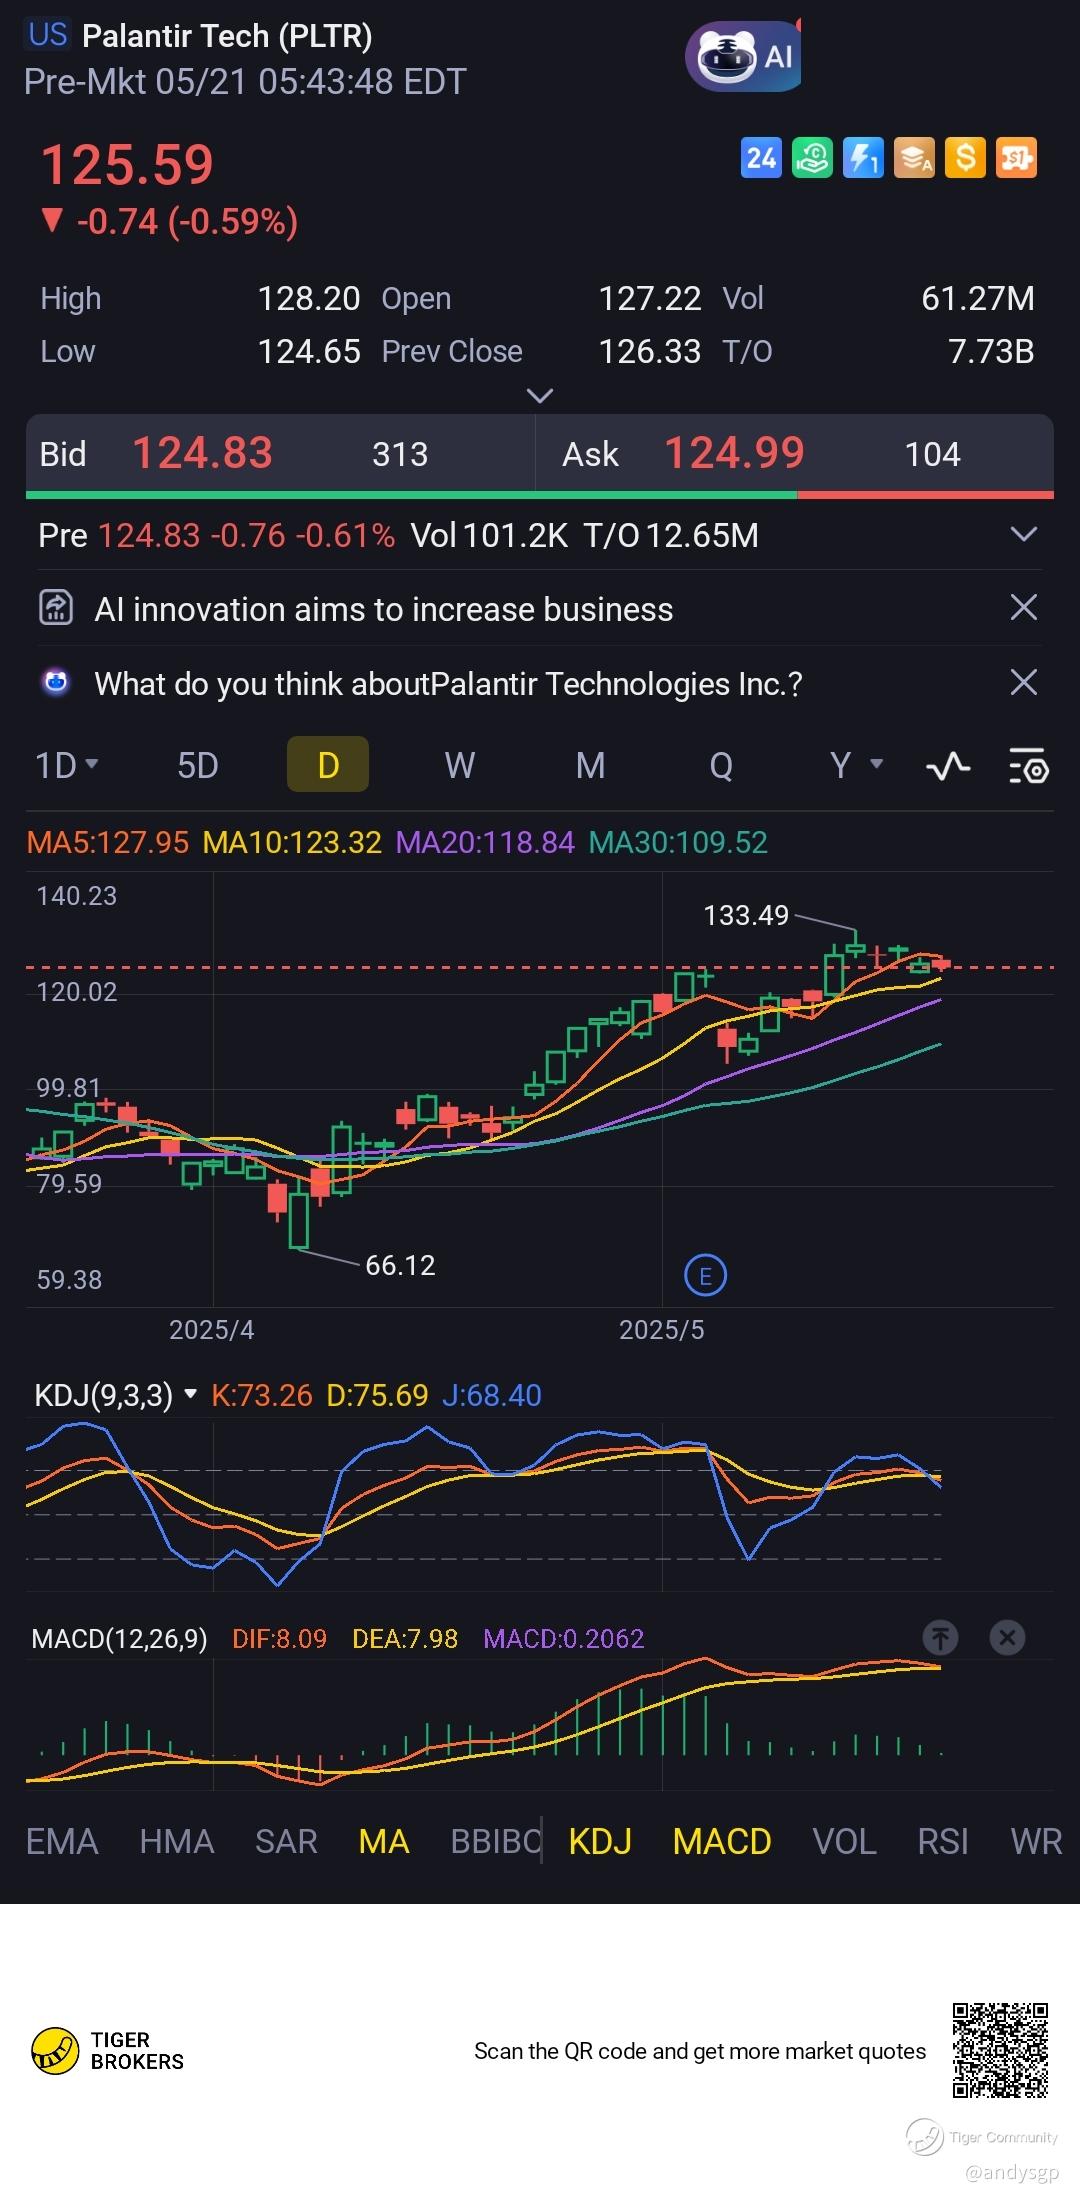Tap the MA30:109.52 legend value
The width and height of the screenshot is (1080, 2197).
[678, 843]
